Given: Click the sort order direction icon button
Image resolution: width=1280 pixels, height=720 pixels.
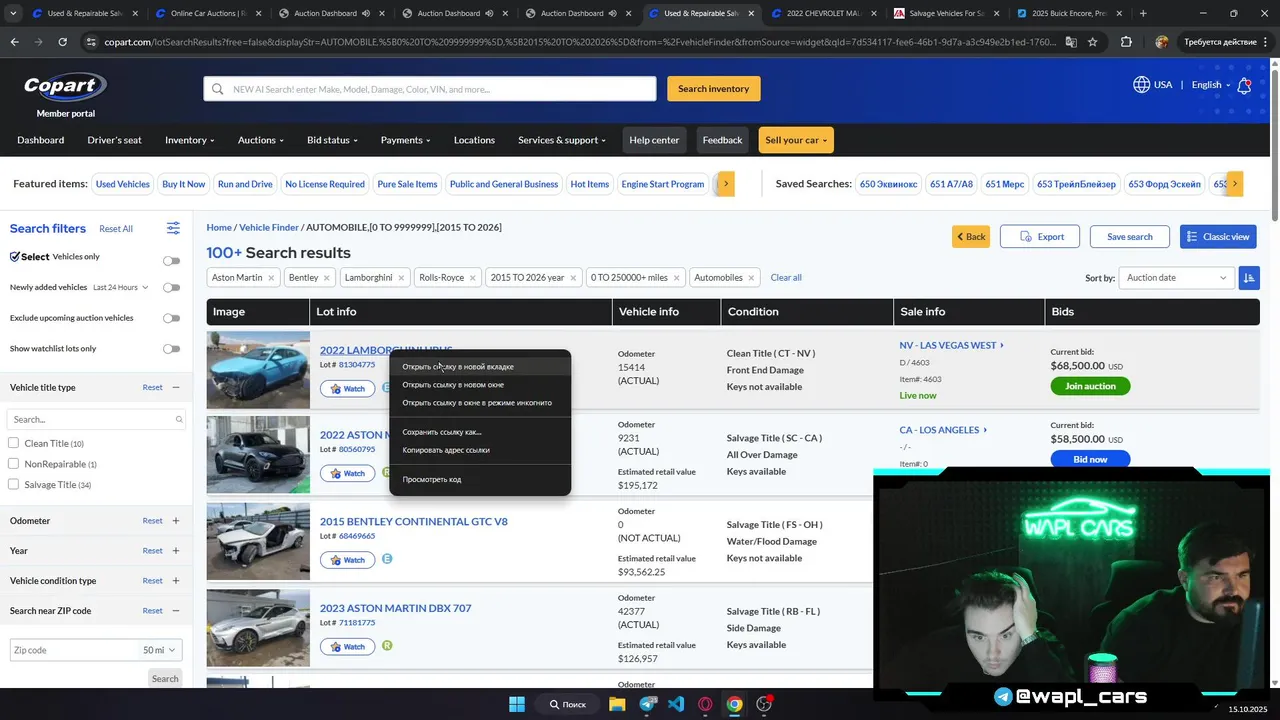Looking at the screenshot, I should [x=1249, y=278].
